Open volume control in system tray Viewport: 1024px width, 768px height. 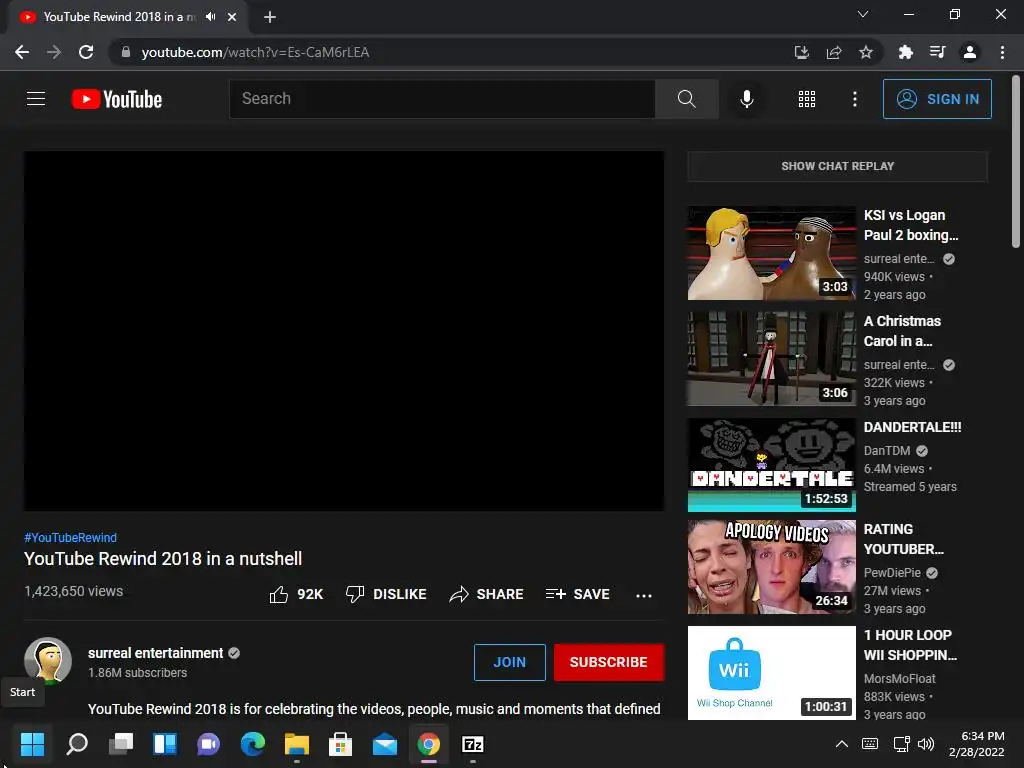pos(926,744)
